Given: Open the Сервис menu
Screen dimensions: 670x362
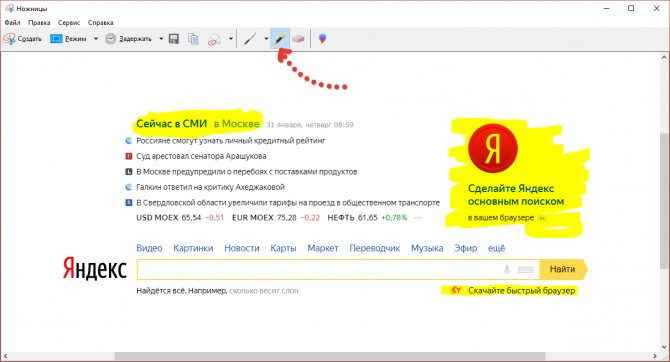Looking at the screenshot, I should tap(69, 23).
